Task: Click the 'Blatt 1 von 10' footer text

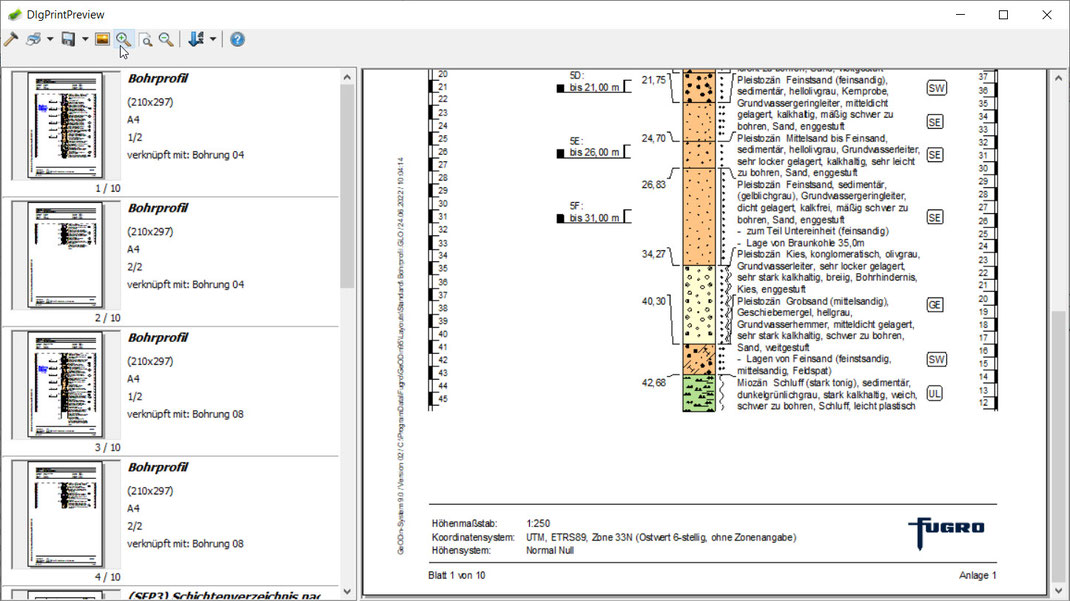Action: [457, 576]
